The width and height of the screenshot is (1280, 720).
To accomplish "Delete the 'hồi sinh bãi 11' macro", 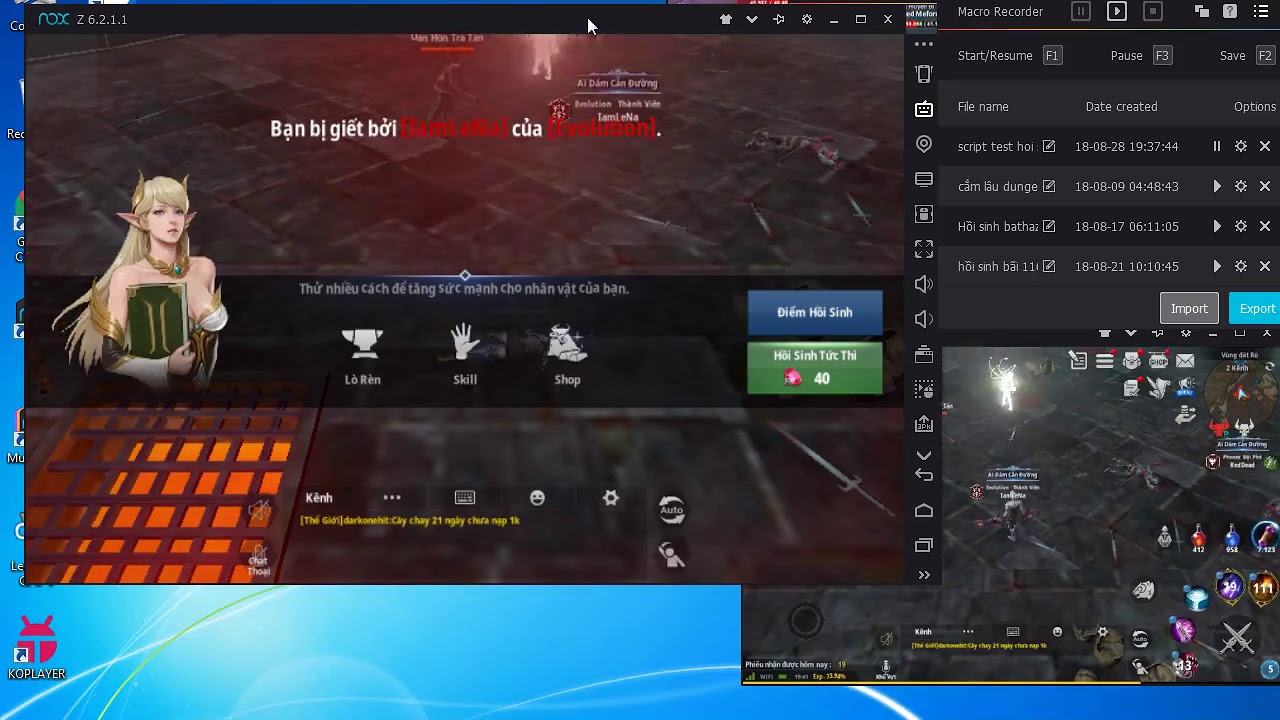I will [1265, 266].
